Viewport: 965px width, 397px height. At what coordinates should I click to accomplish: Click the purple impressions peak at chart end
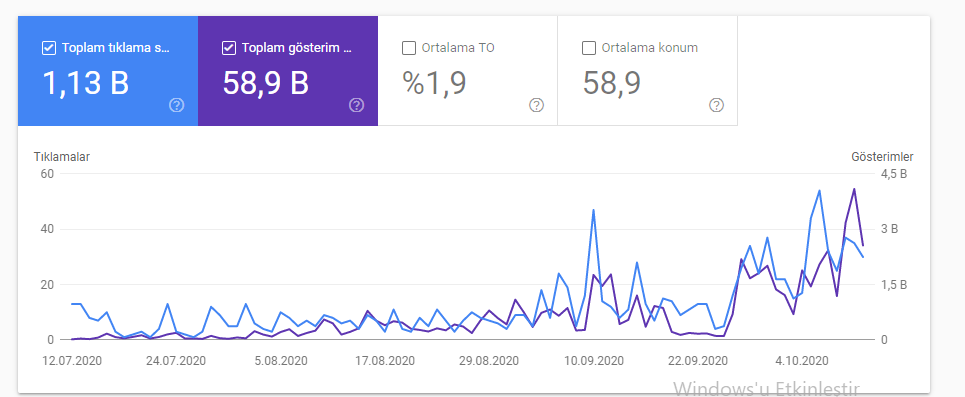click(854, 189)
